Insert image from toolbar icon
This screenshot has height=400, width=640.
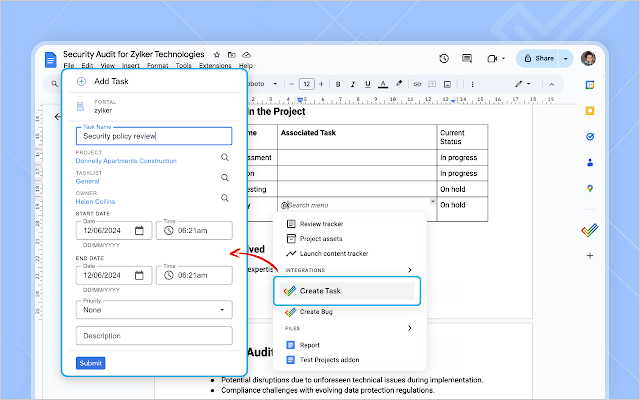tap(447, 84)
